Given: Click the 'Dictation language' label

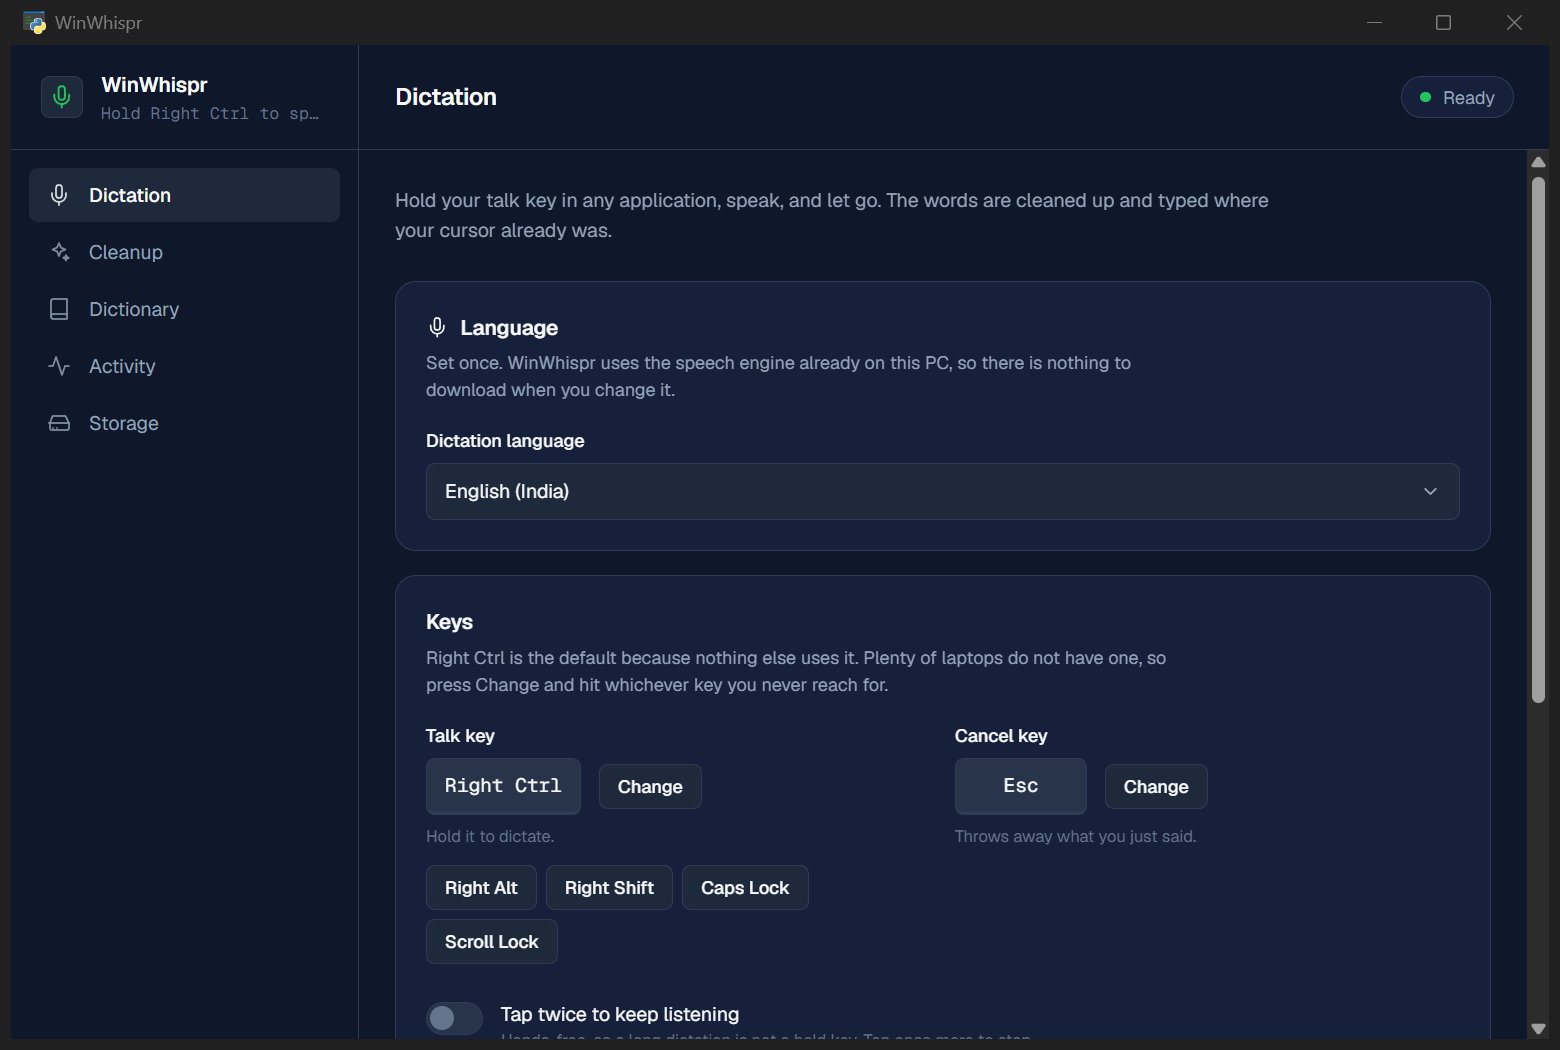Looking at the screenshot, I should 505,441.
